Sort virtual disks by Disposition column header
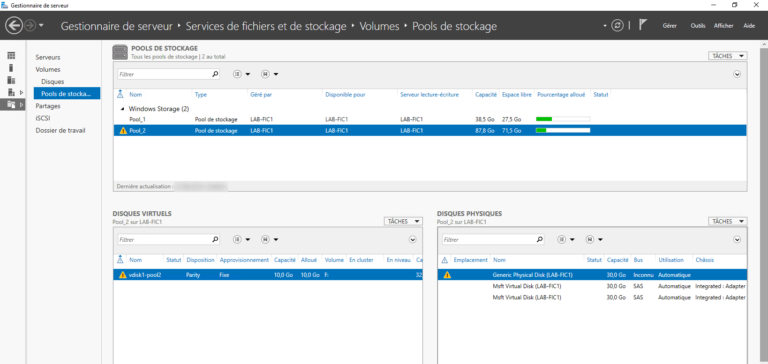Image resolution: width=768 pixels, height=364 pixels. pos(200,260)
